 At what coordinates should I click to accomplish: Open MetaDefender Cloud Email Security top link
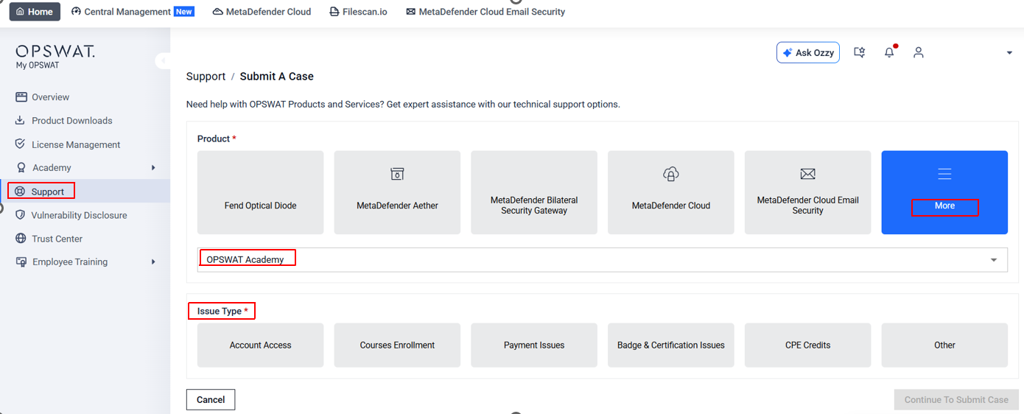click(485, 12)
